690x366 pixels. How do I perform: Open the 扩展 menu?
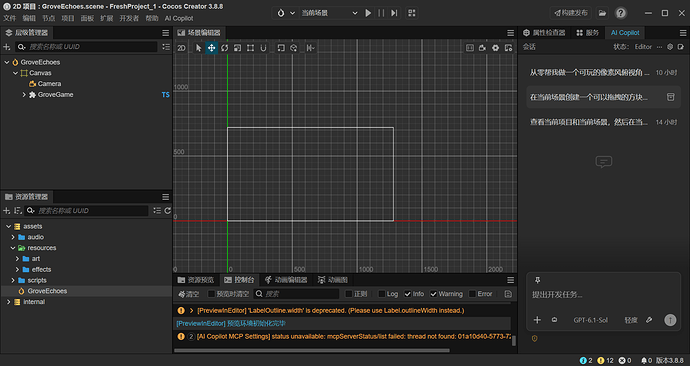[x=106, y=18]
